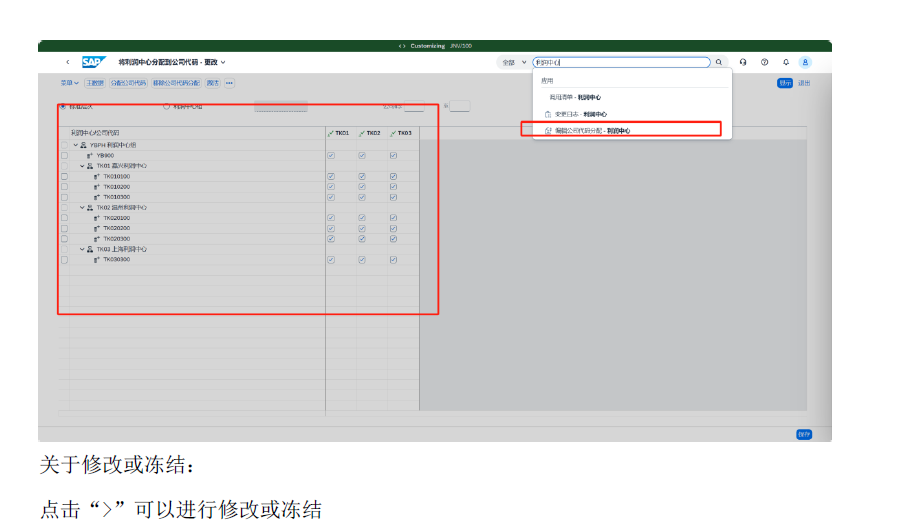
Task: Open the 全部 search scope dropdown
Action: pos(514,62)
